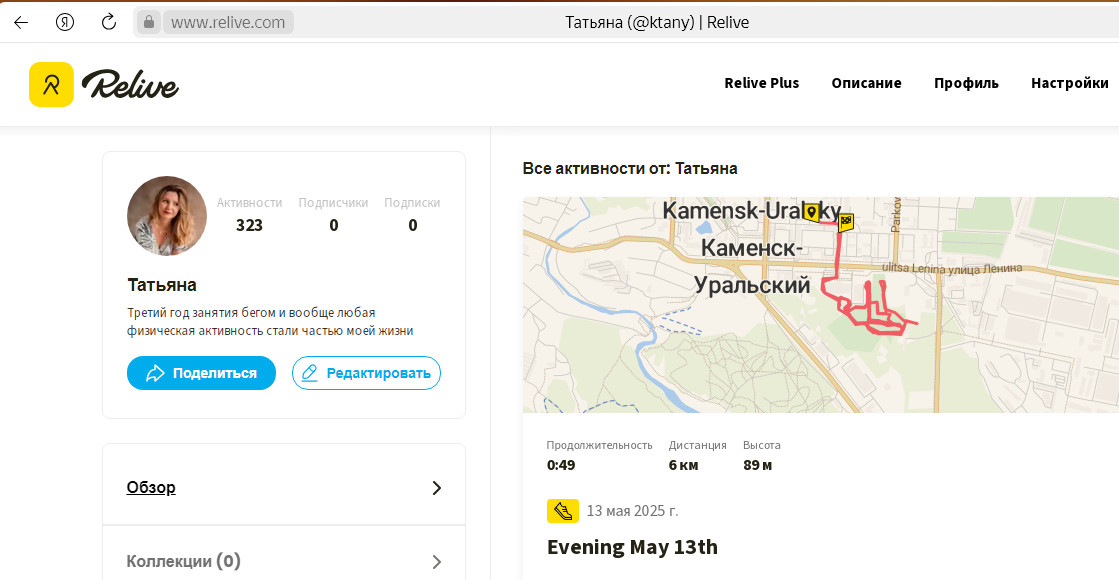Expand Коллекции with its chevron arrow
The height and width of the screenshot is (580, 1119).
coord(437,562)
